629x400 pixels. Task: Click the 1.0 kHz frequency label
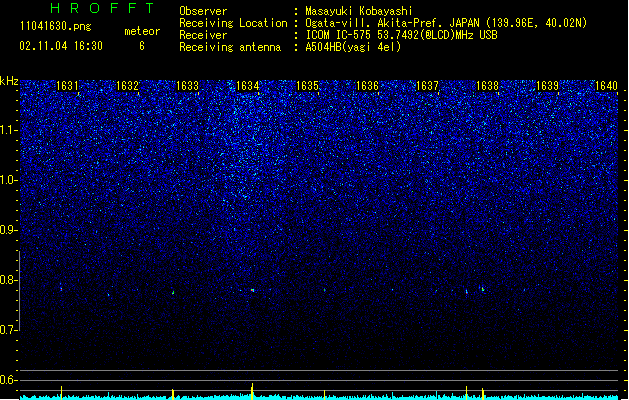[x=8, y=180]
